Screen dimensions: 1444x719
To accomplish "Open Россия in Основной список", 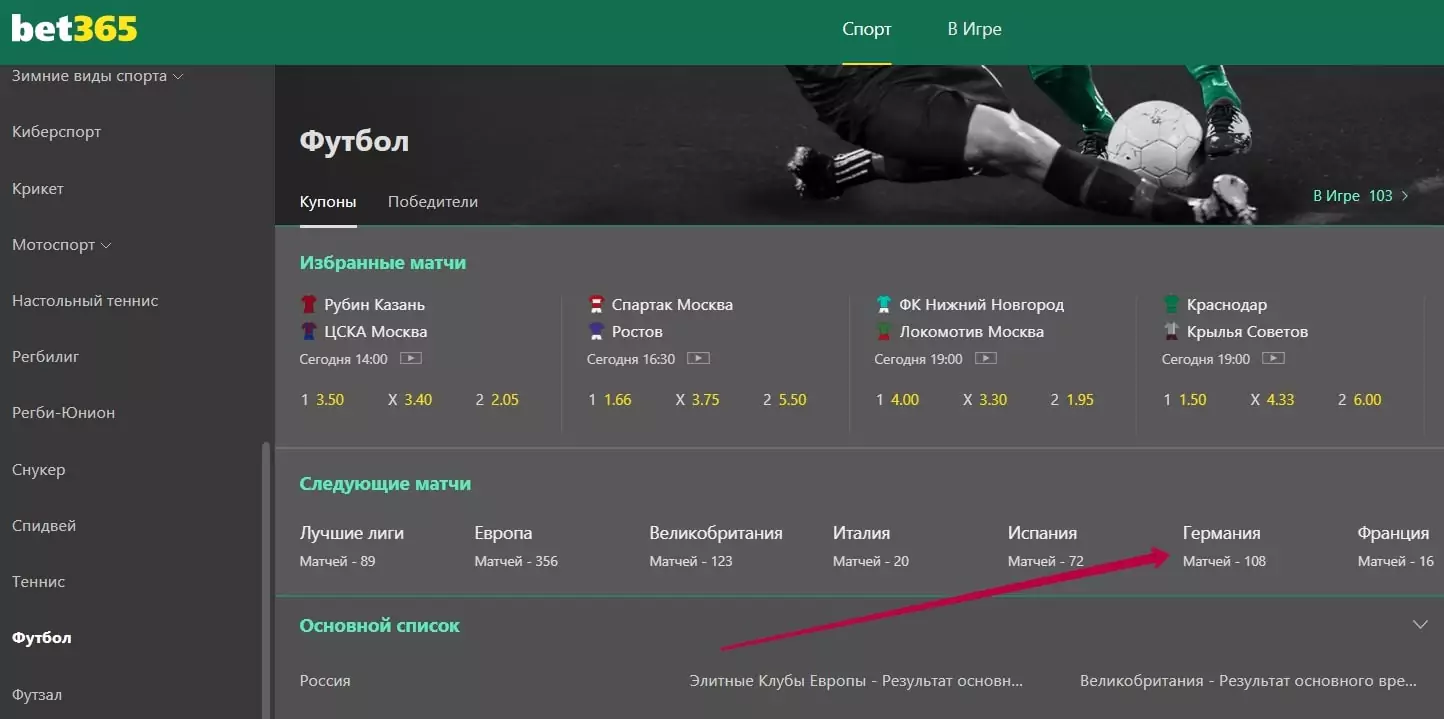I will (x=325, y=681).
